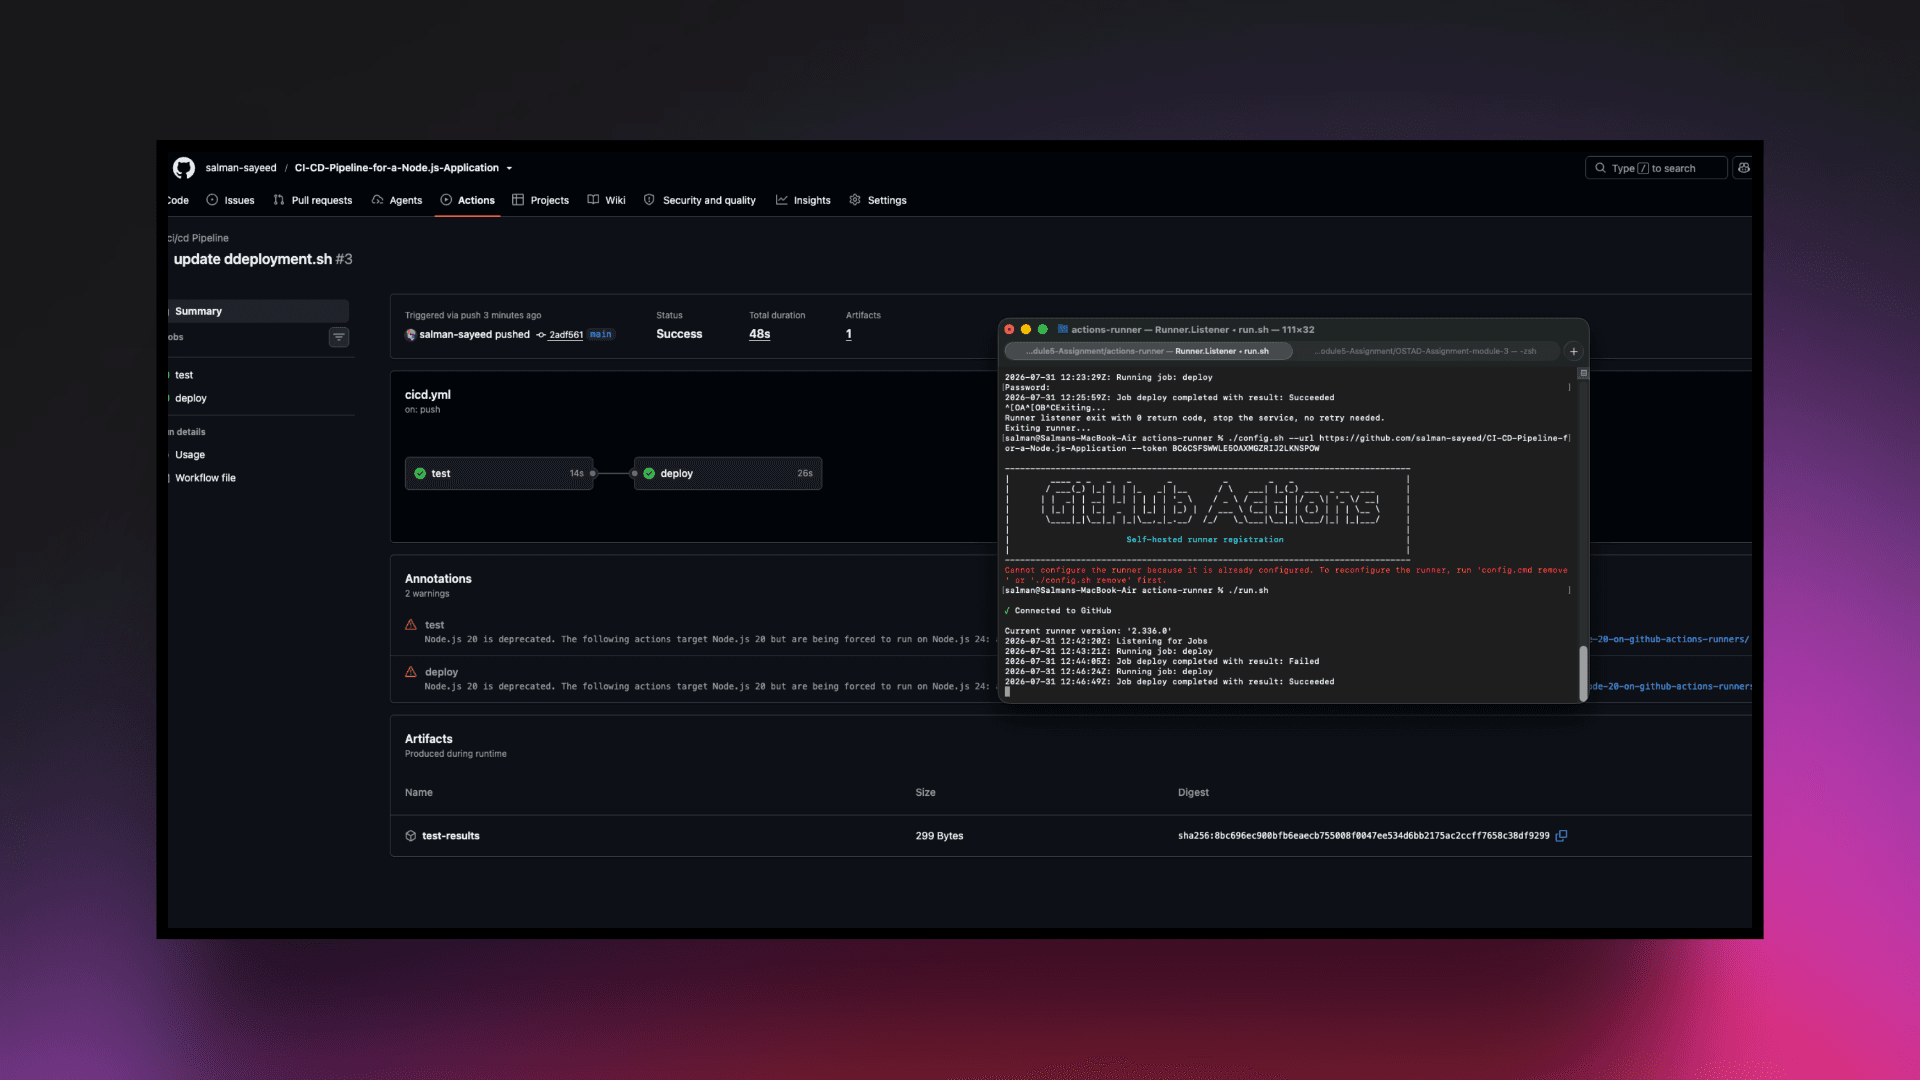Open the Pull requests tab
This screenshot has height=1080, width=1920.
(313, 200)
